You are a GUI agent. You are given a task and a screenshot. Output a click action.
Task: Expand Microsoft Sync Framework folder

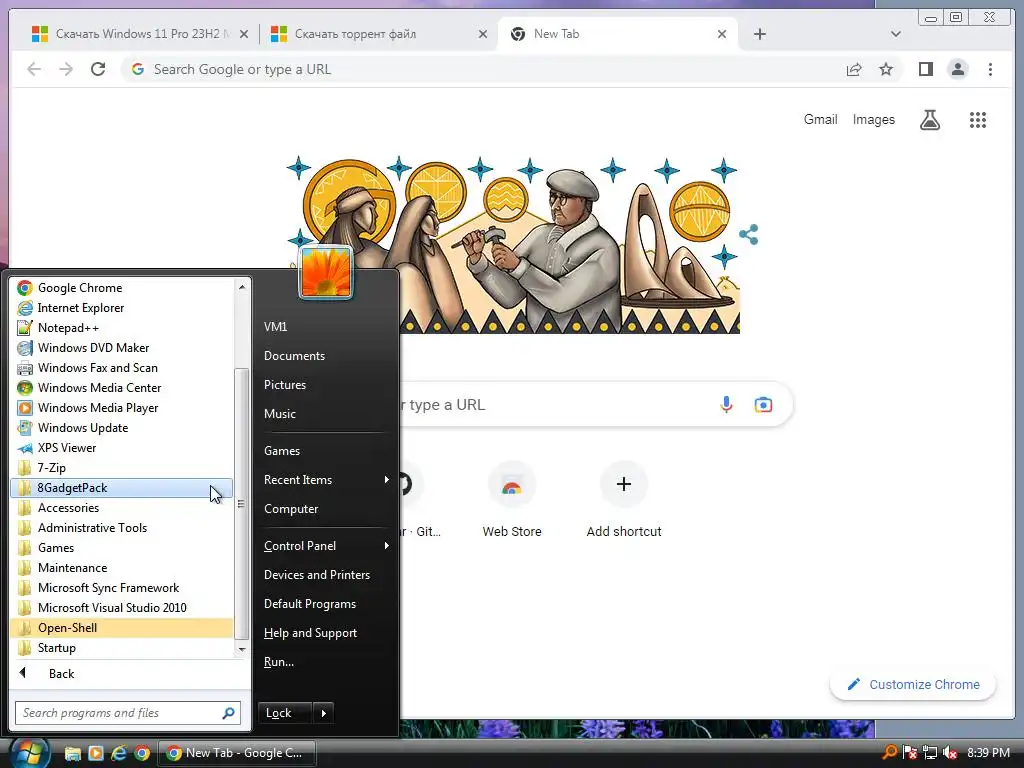121,588
